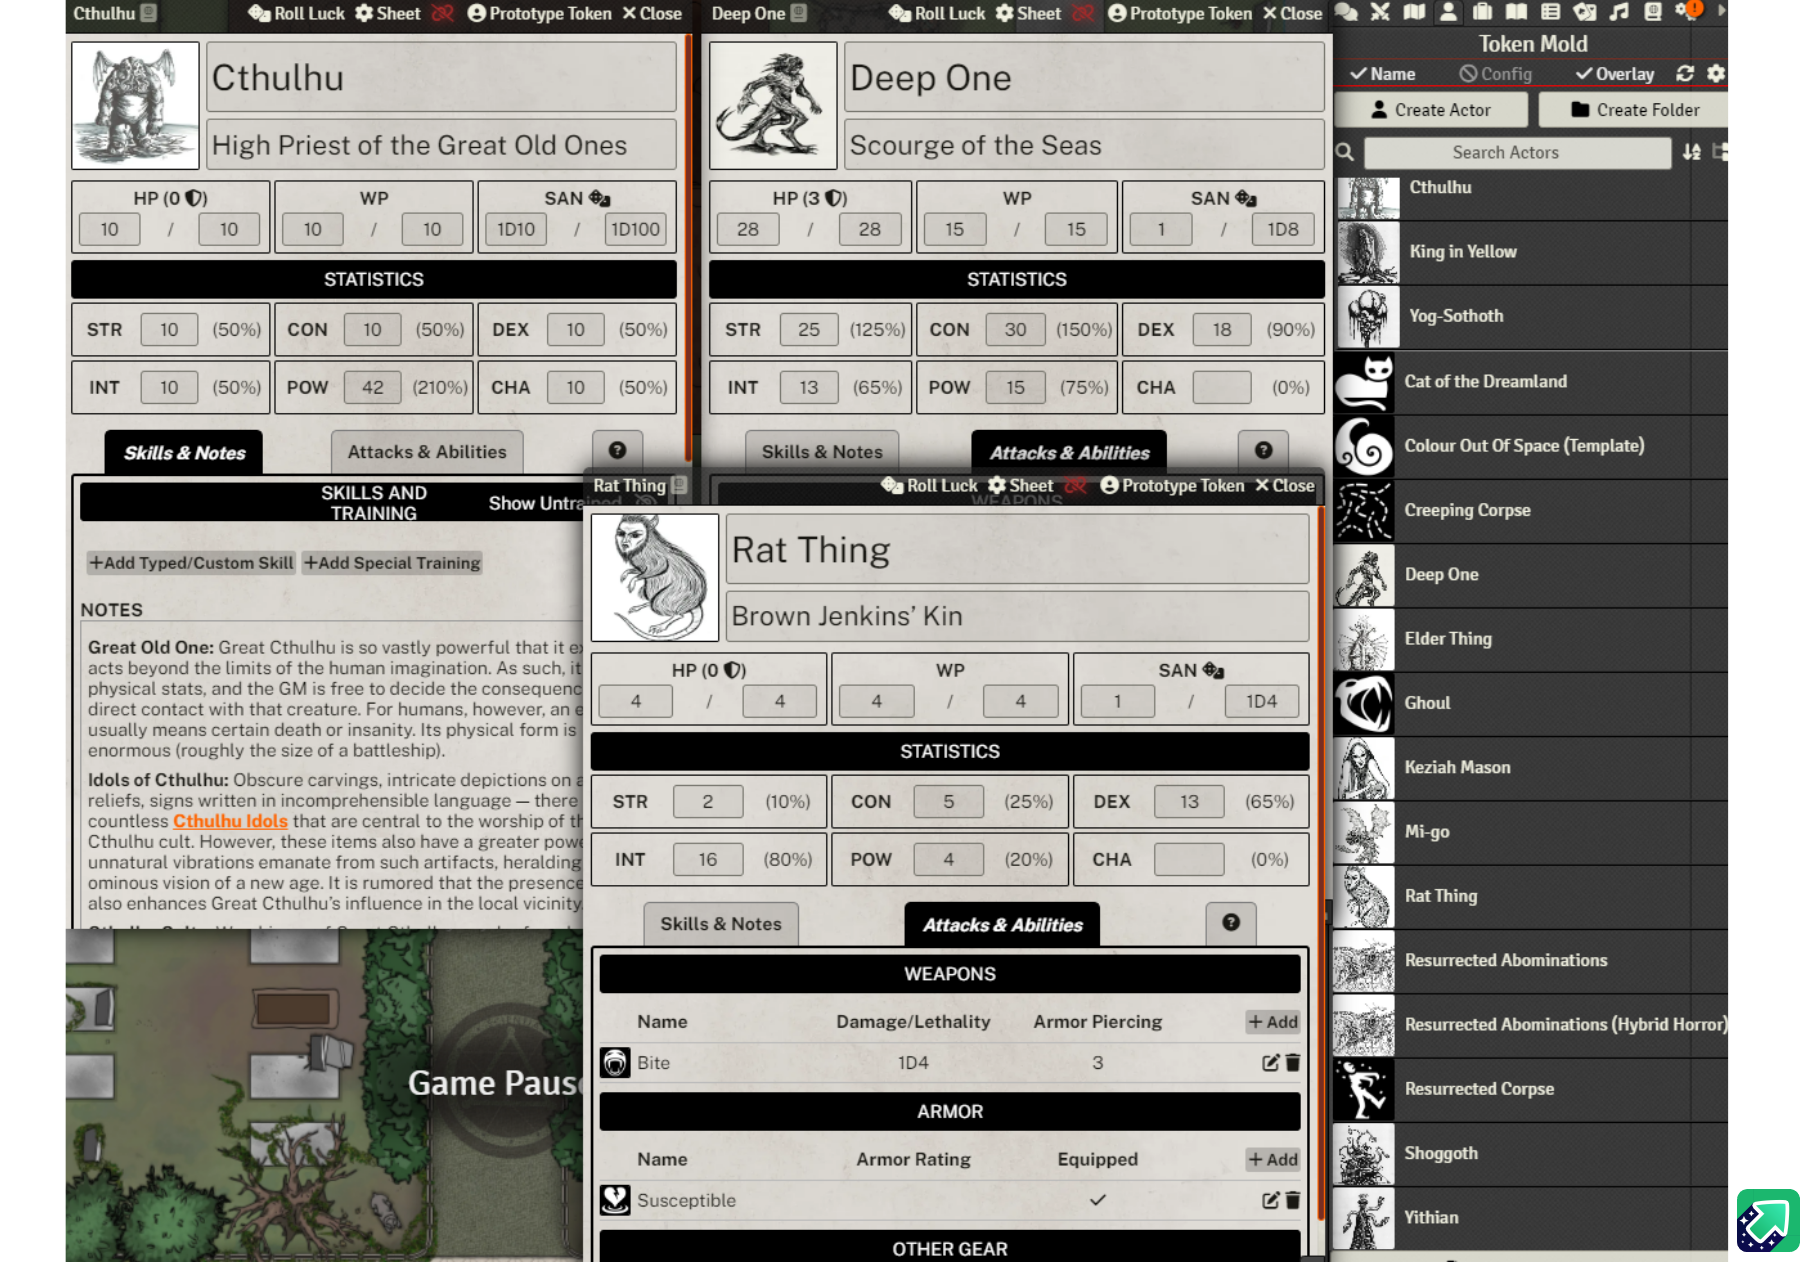1808x1262 pixels.
Task: Add a new weapon to Rat Thing
Action: pyautogui.click(x=1273, y=1022)
